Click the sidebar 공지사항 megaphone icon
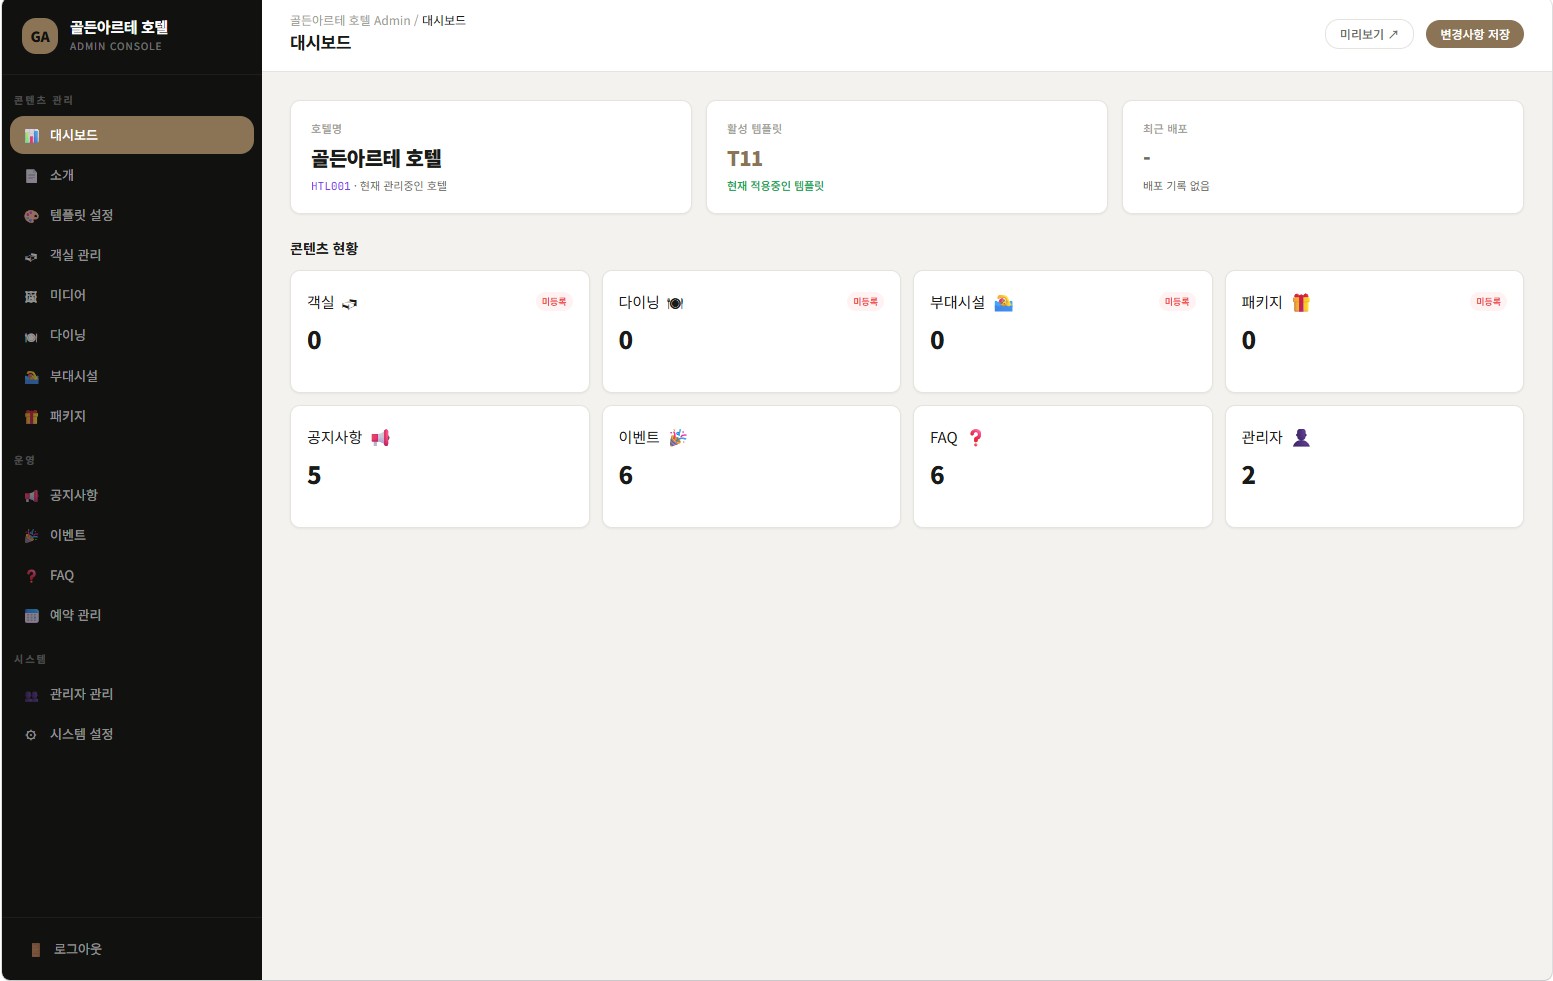The image size is (1553, 981). click(x=31, y=496)
